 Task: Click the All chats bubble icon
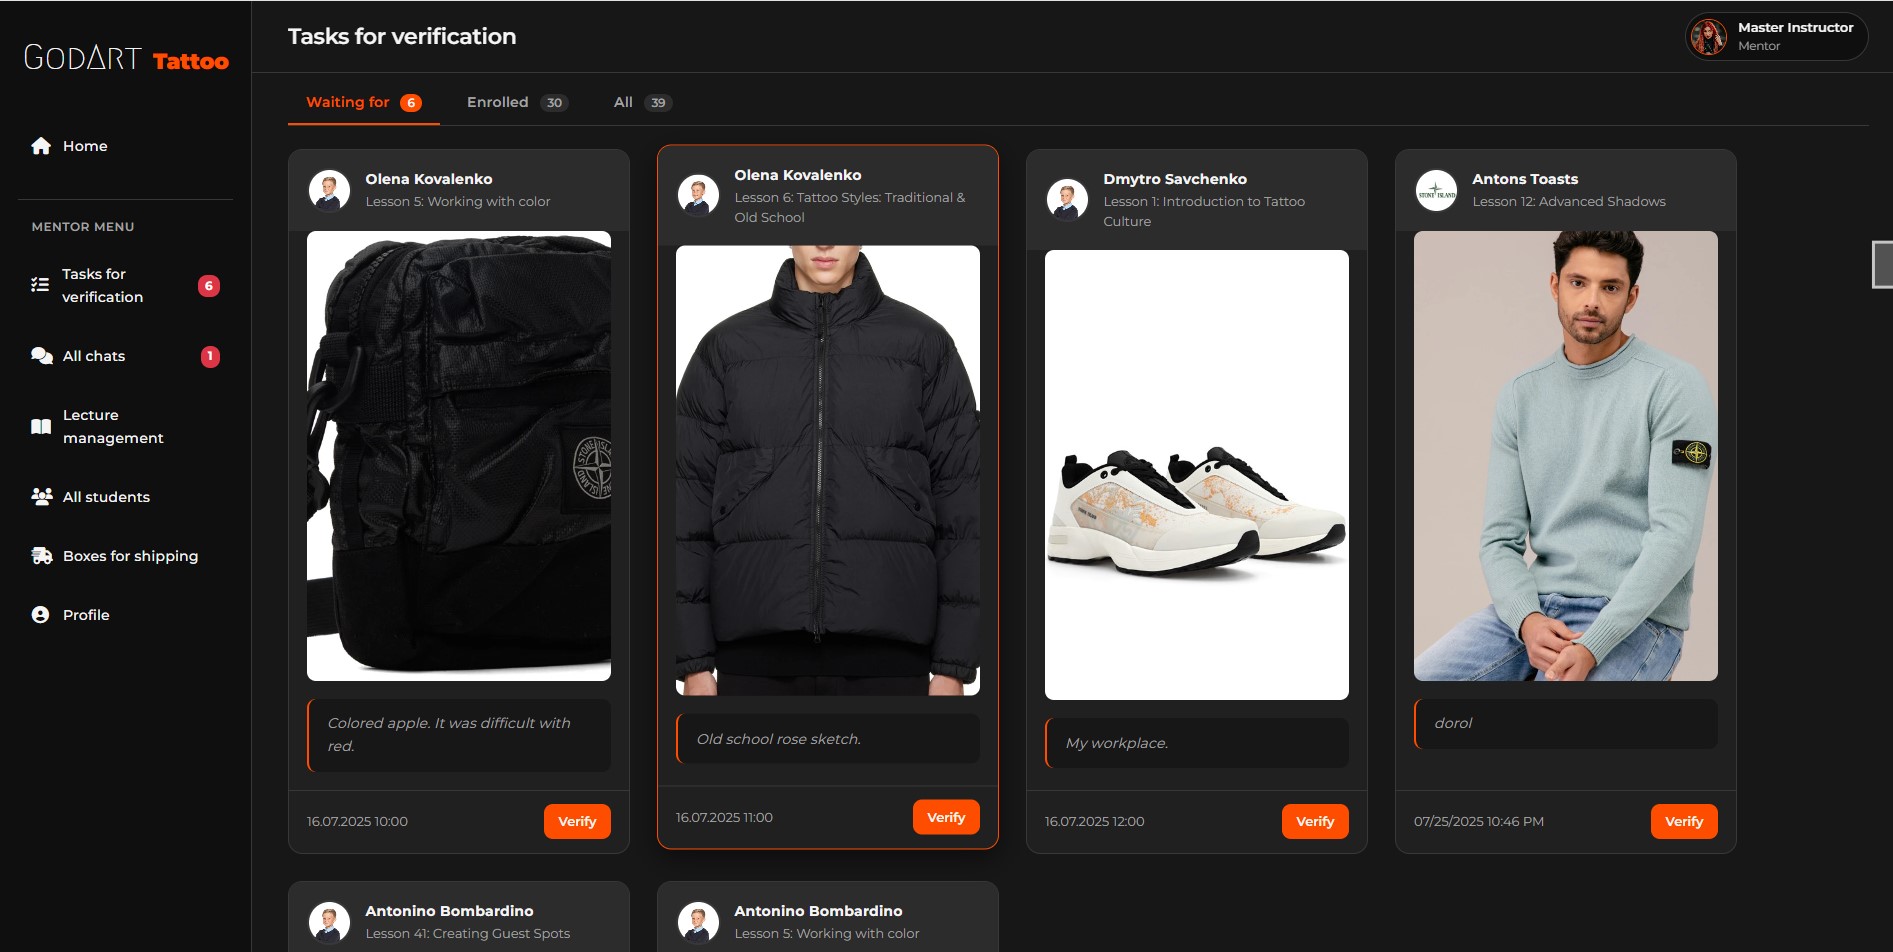click(x=41, y=356)
